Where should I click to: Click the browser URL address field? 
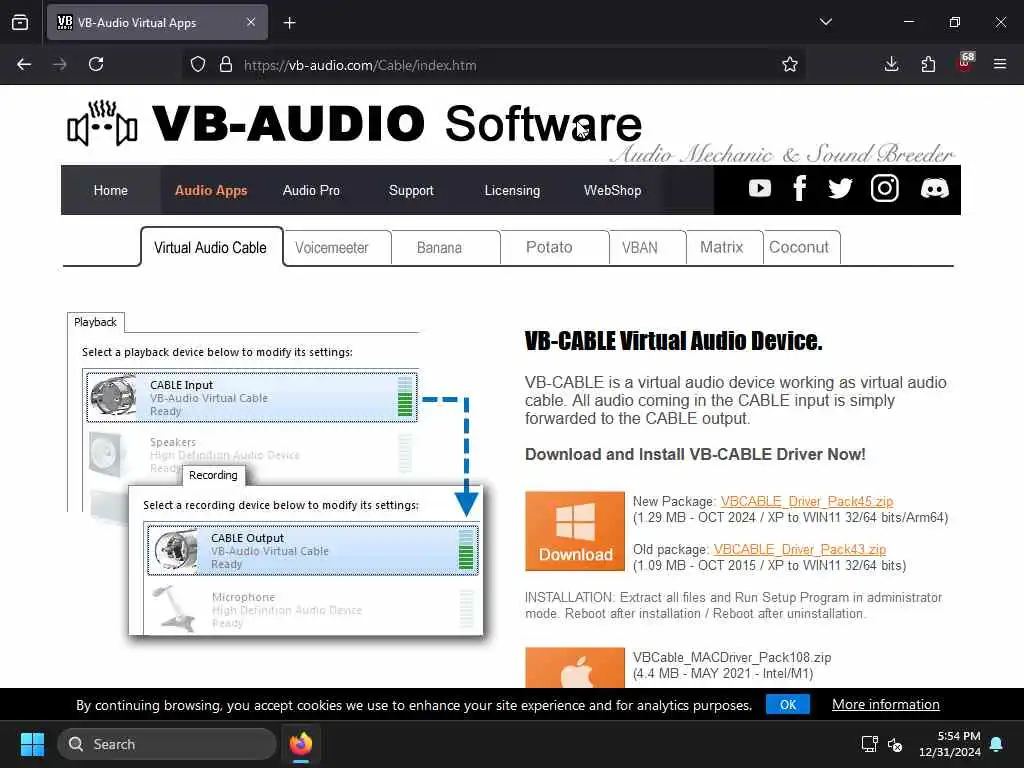496,65
